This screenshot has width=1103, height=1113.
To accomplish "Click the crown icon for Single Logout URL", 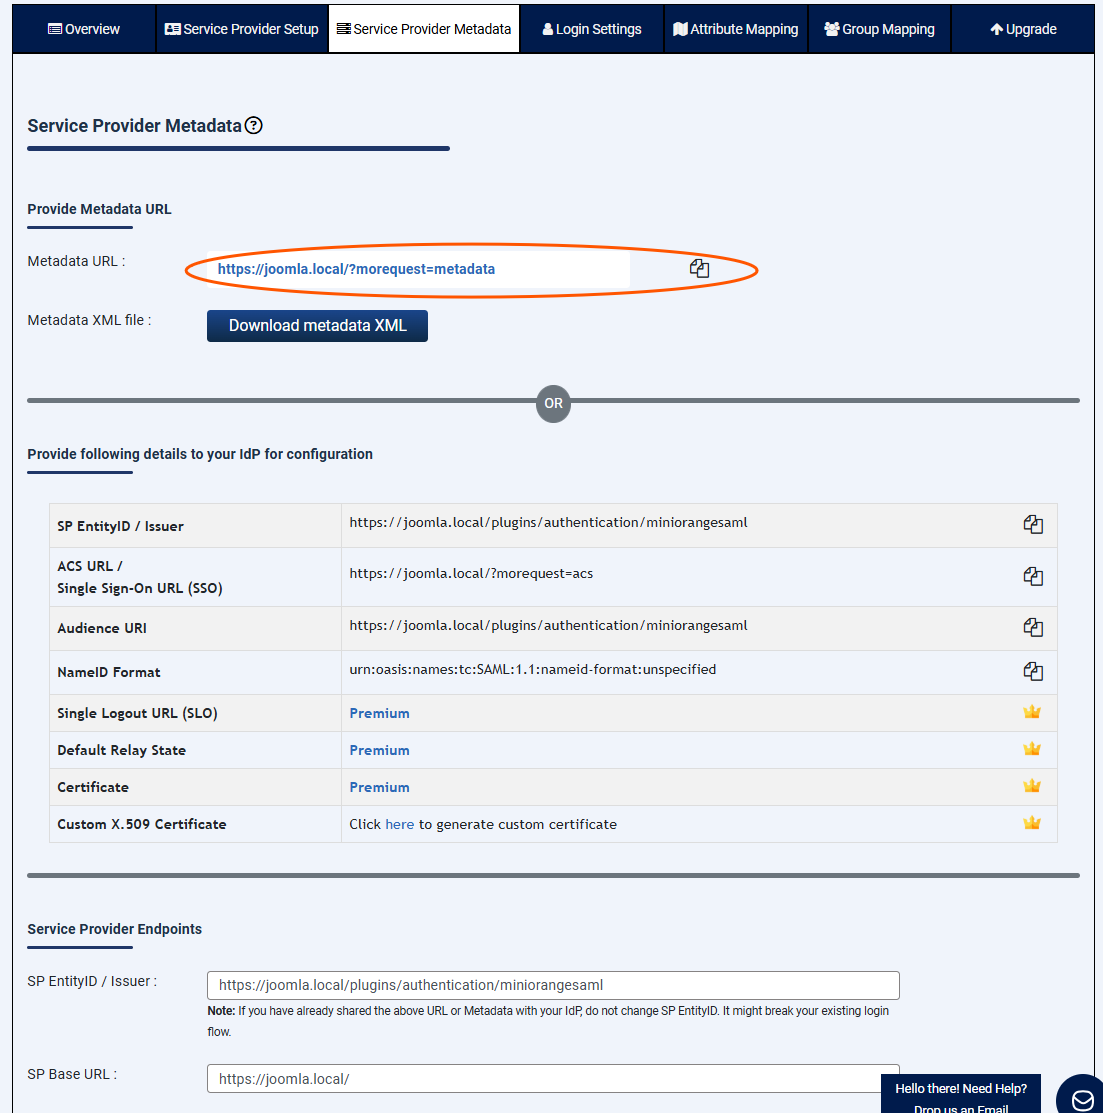I will click(1032, 712).
